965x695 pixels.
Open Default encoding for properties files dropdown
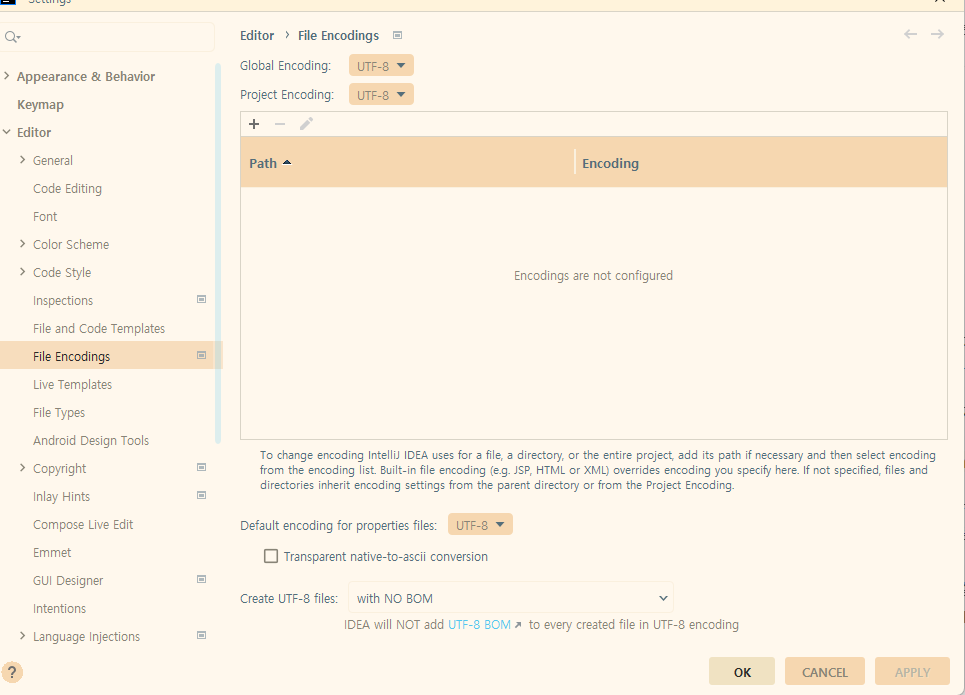[x=480, y=525]
